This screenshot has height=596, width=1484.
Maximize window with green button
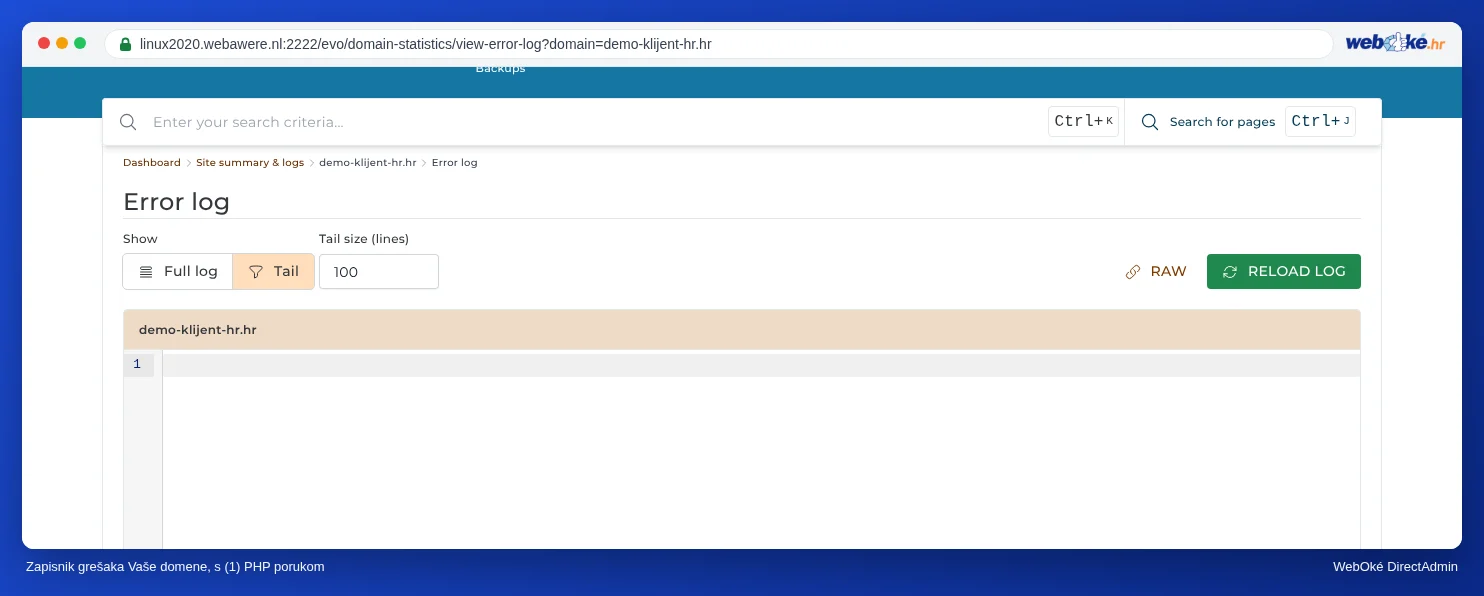click(x=80, y=43)
